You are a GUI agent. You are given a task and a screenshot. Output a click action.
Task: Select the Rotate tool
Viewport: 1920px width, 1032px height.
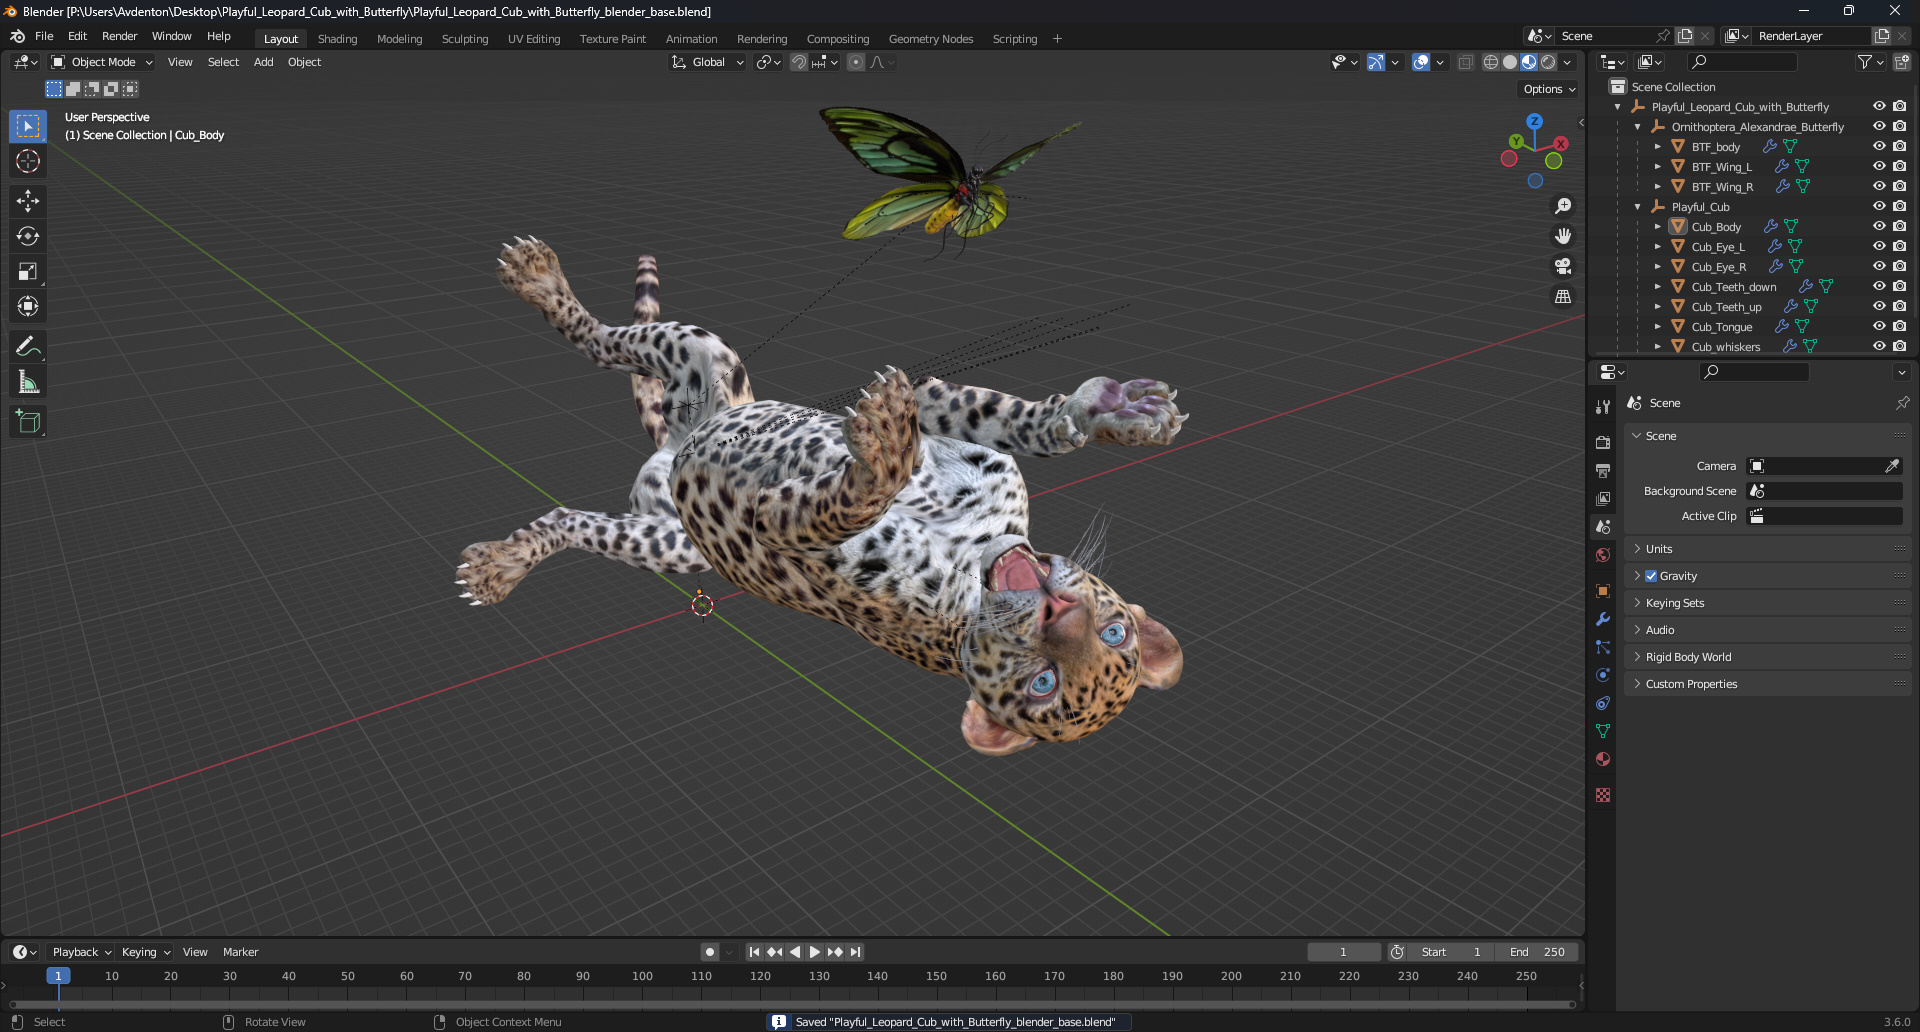(28, 236)
